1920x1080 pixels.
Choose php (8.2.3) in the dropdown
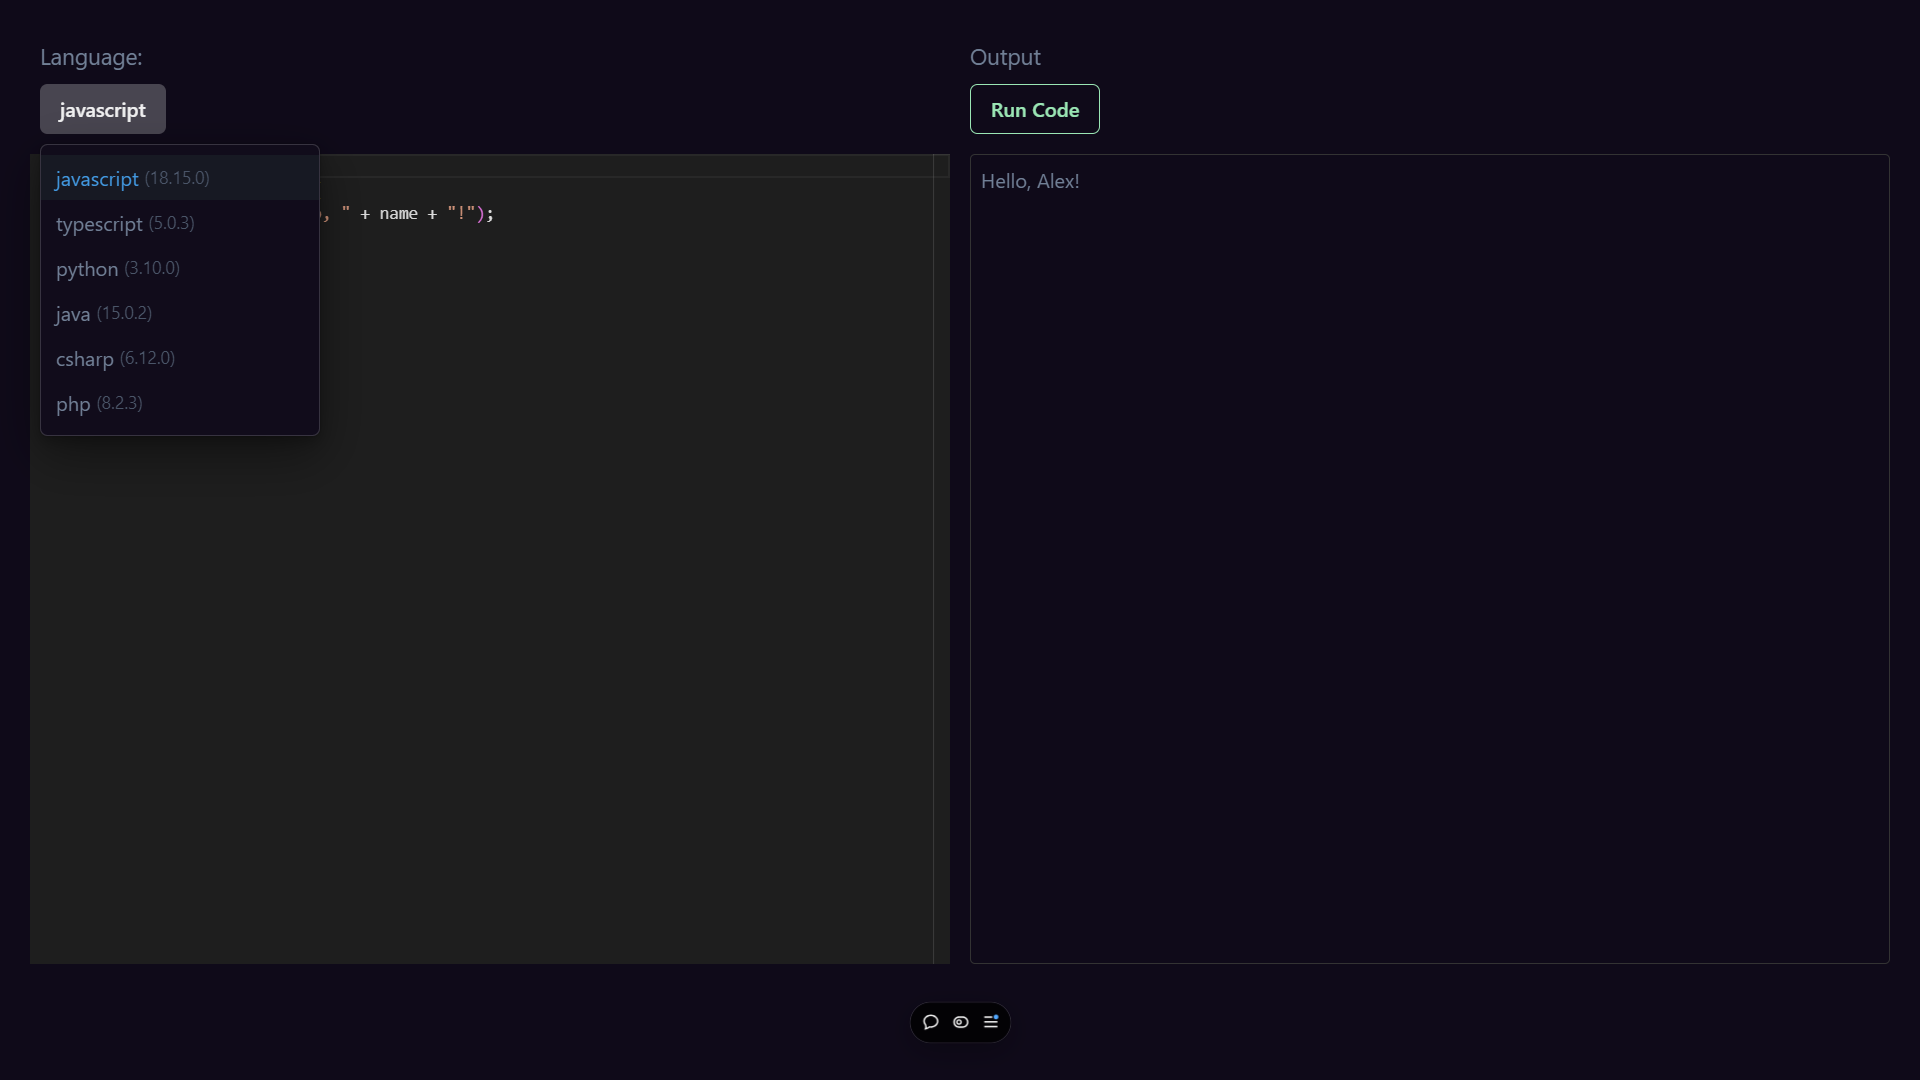180,403
